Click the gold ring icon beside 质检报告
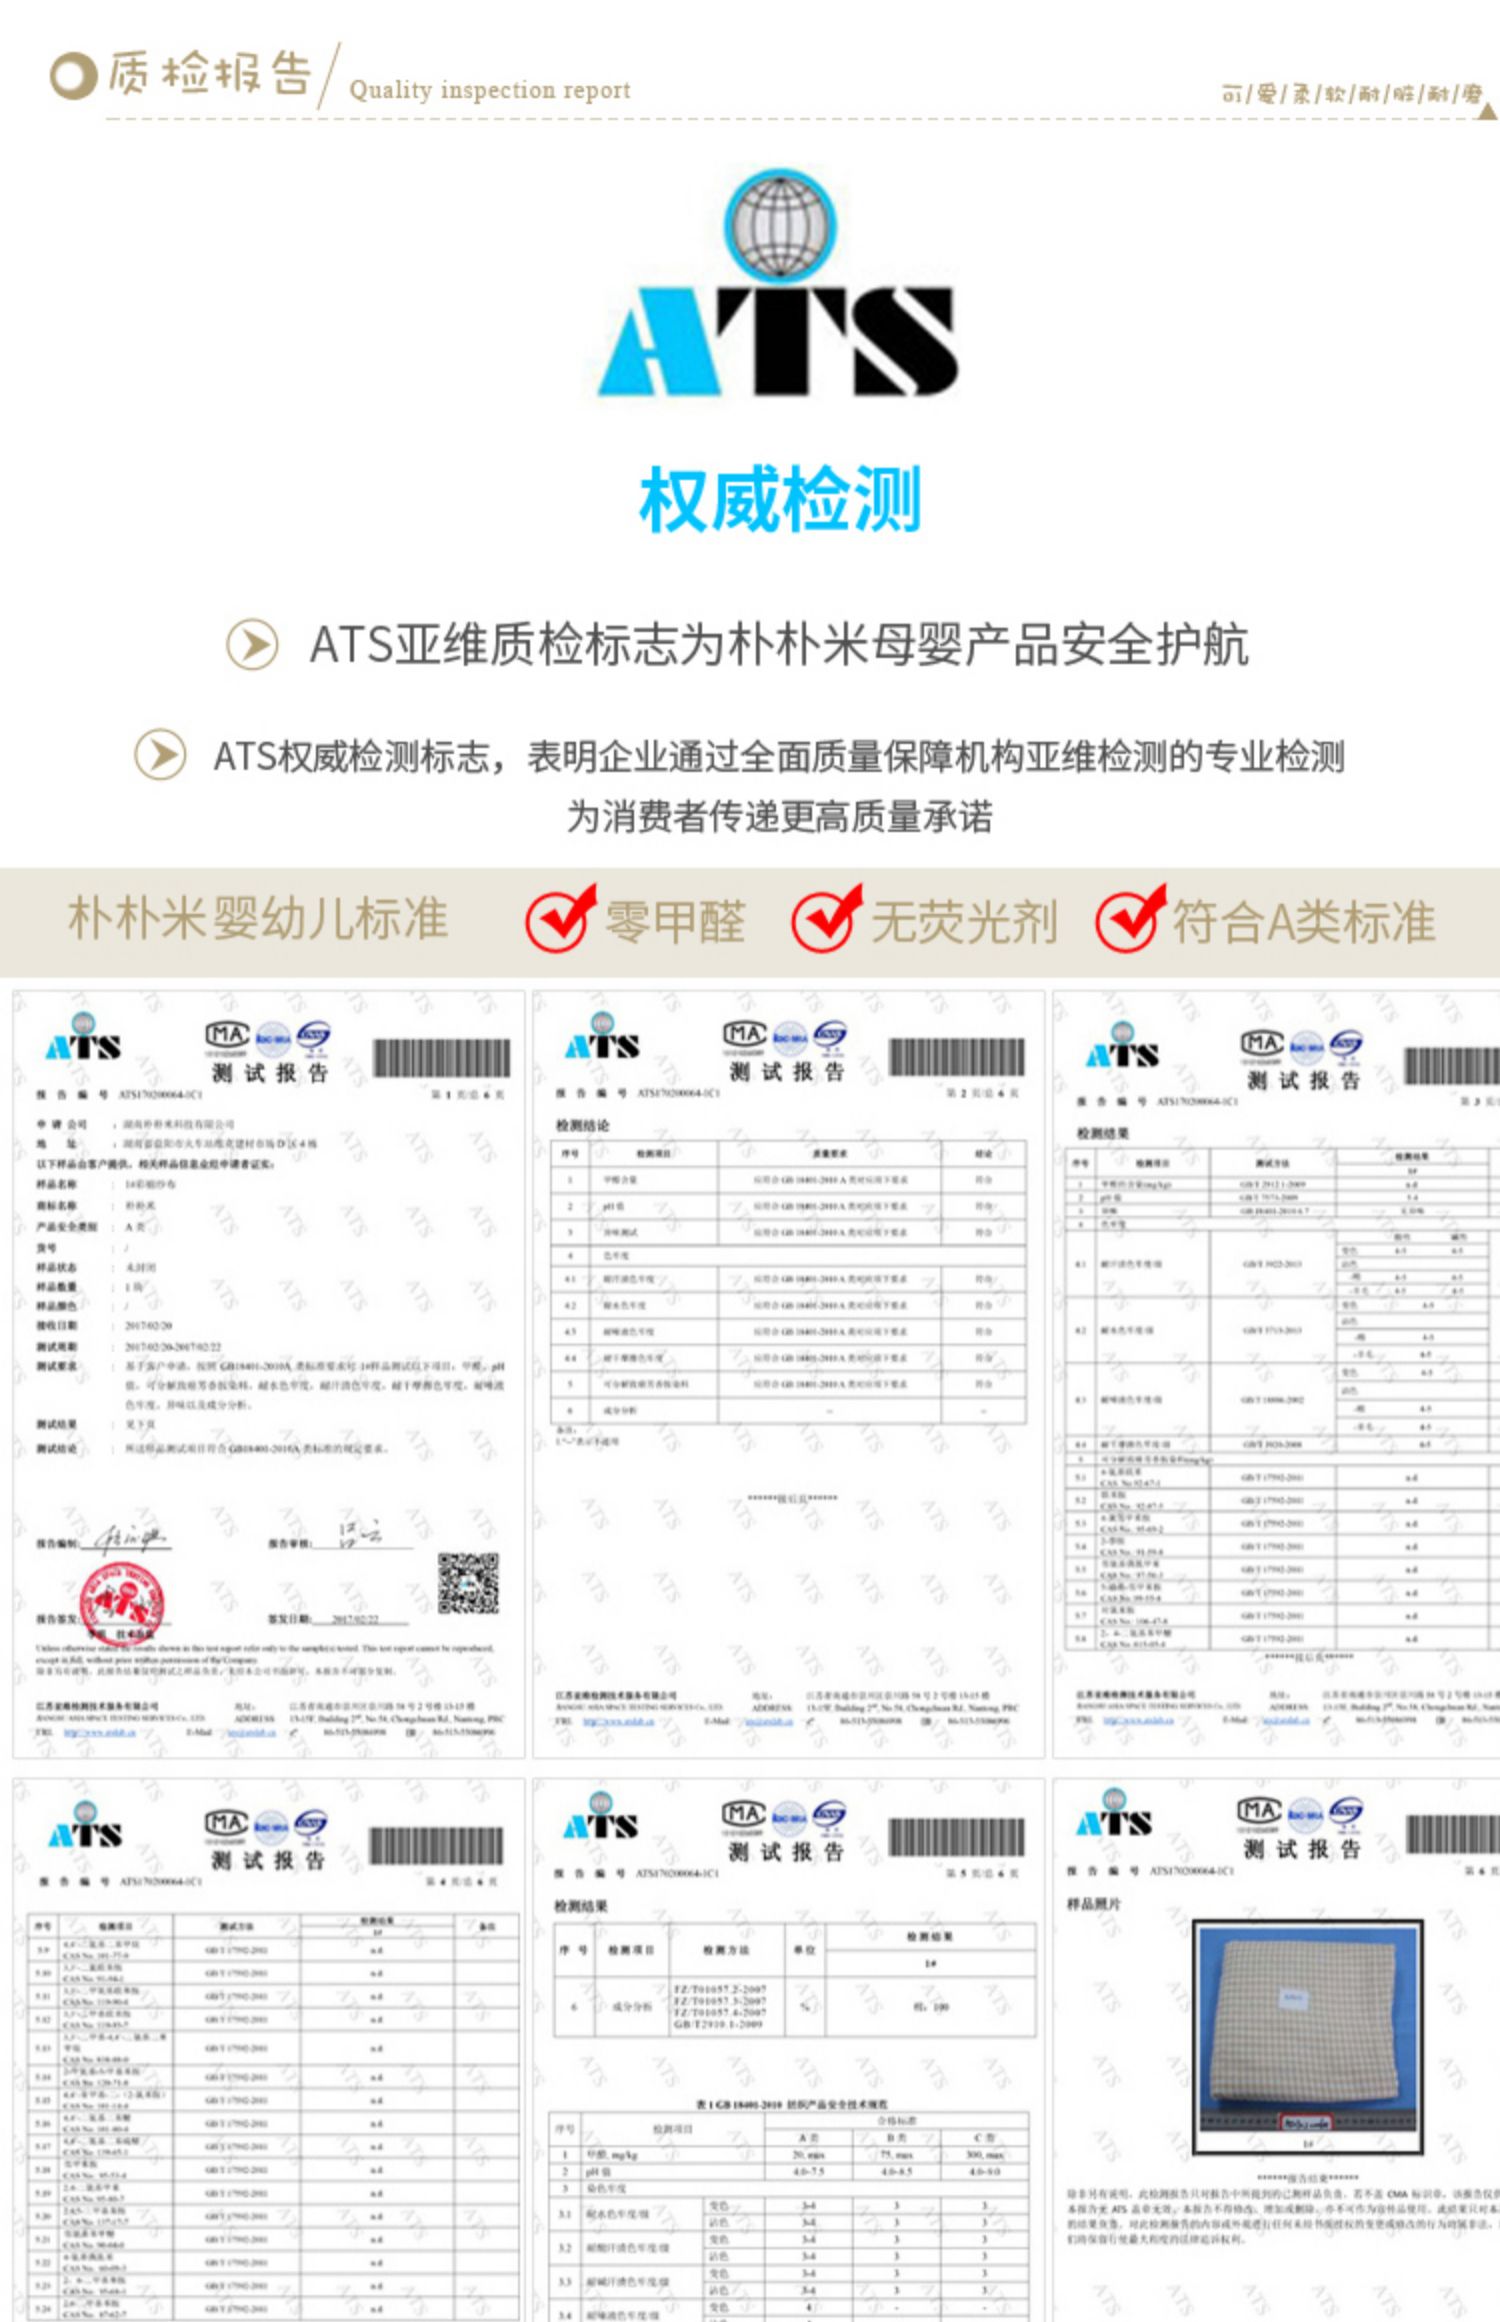Viewport: 1500px width, 2322px height. [73, 76]
